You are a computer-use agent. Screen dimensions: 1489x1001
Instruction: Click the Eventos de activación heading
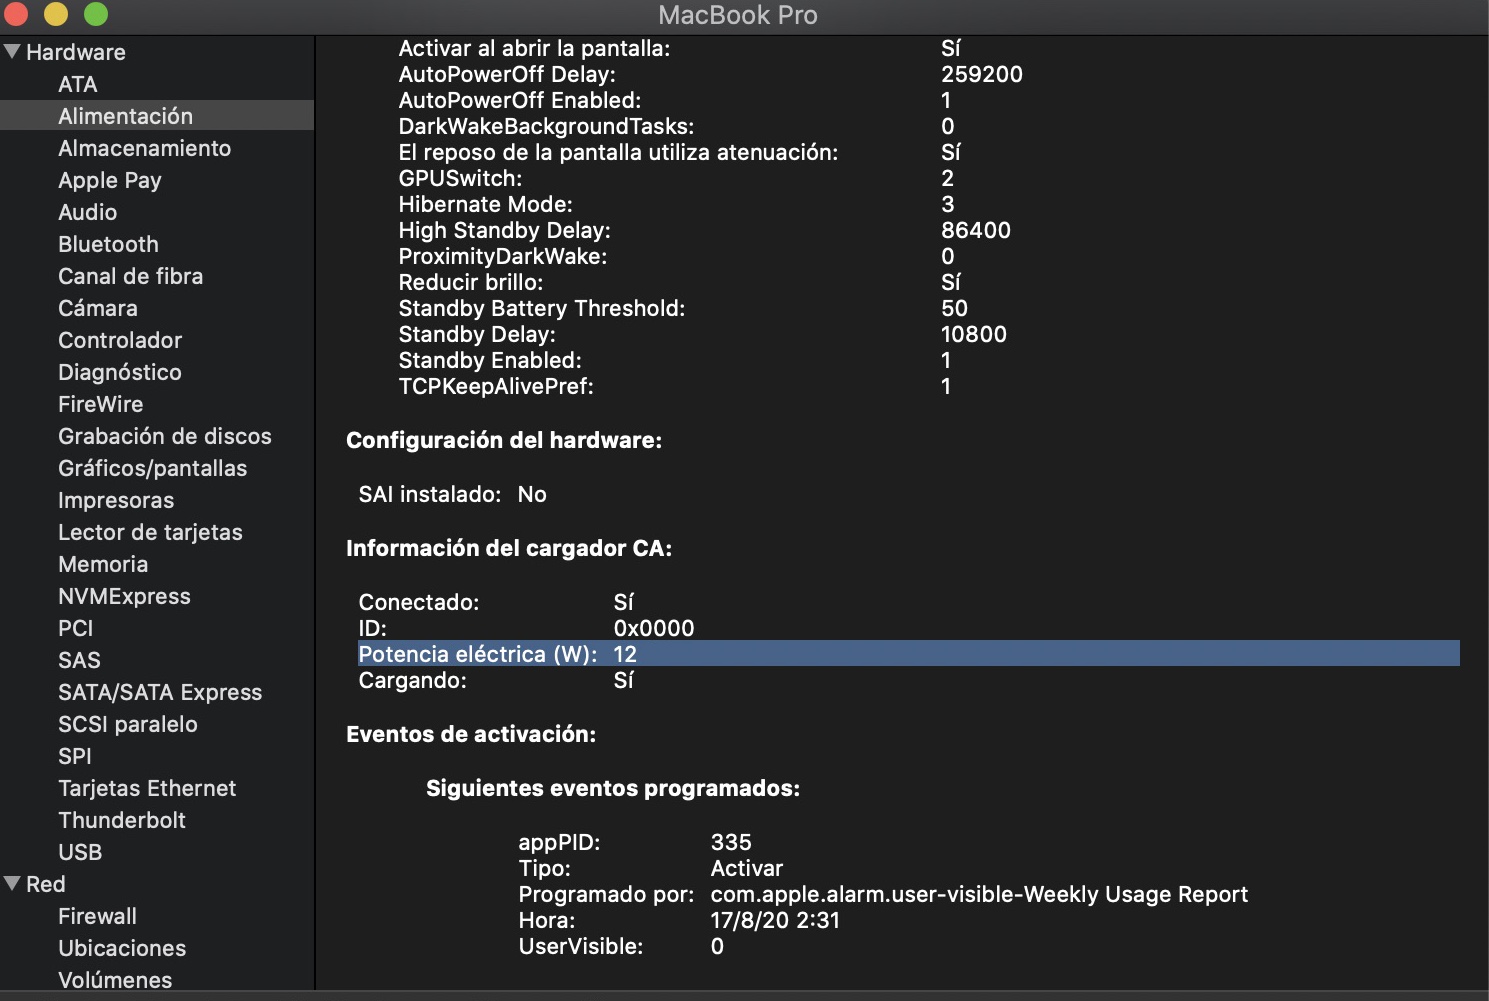click(x=471, y=734)
